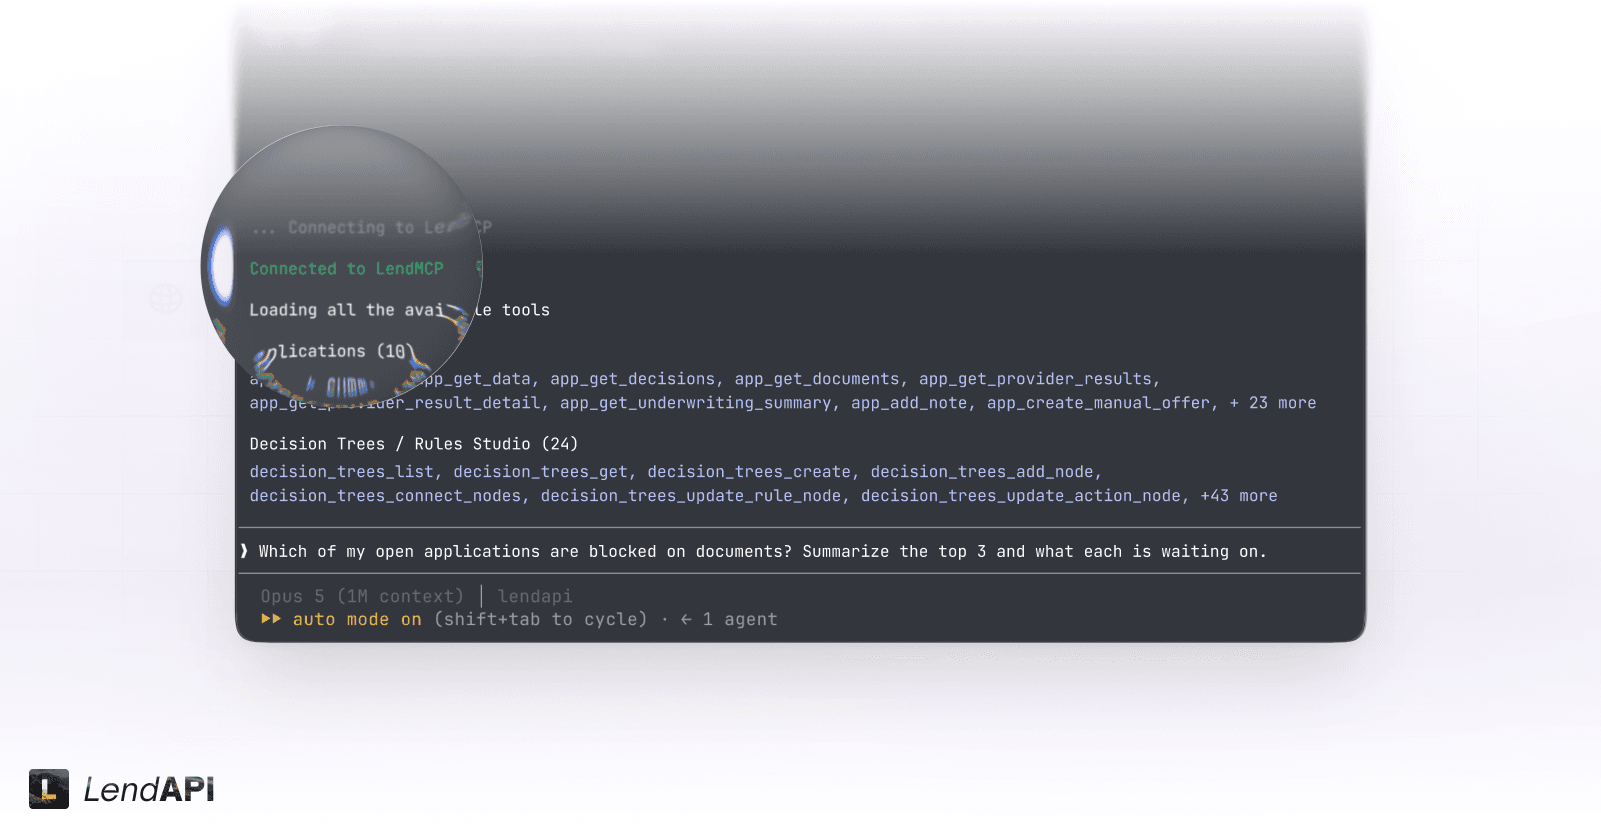Select the app_get_decisions tool name
This screenshot has width=1601, height=833.
633,379
